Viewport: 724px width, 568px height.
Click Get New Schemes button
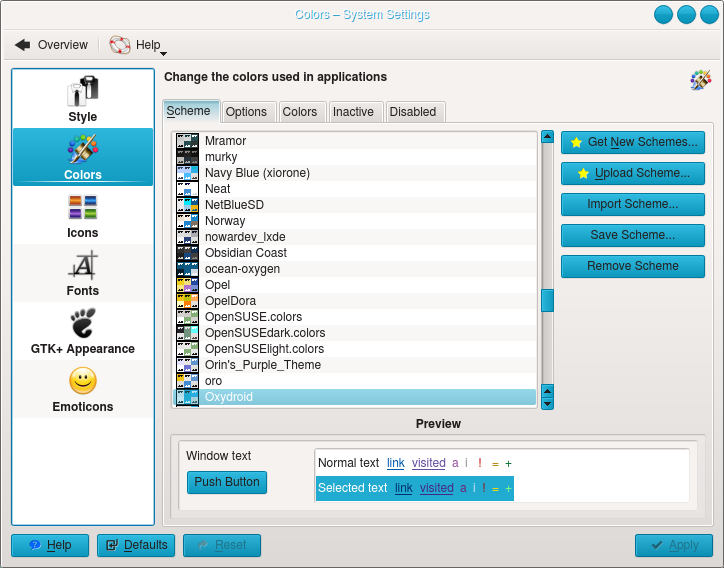click(x=633, y=142)
